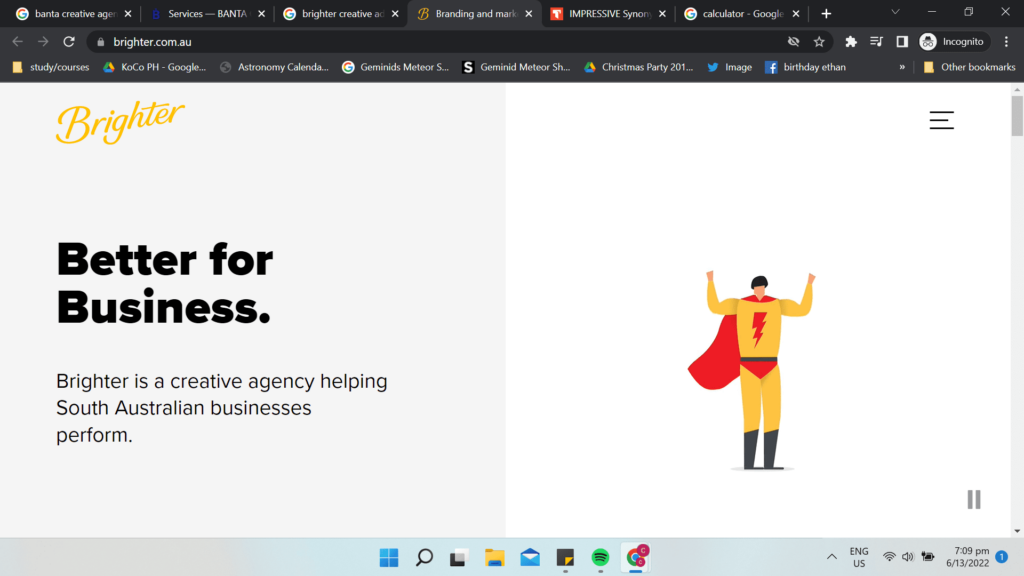Open File Explorer from taskbar
This screenshot has height=576, width=1024.
tap(494, 557)
